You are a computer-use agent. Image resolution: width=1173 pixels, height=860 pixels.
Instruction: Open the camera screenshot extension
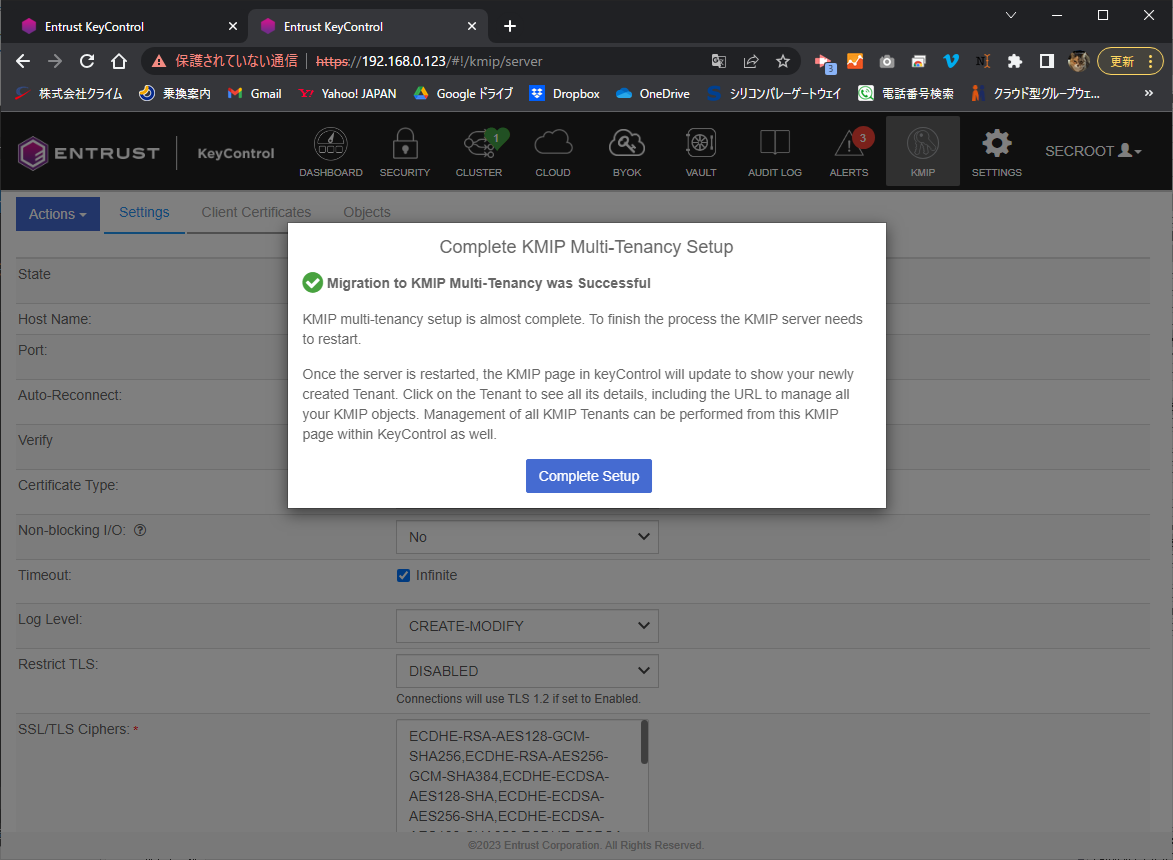(x=886, y=61)
